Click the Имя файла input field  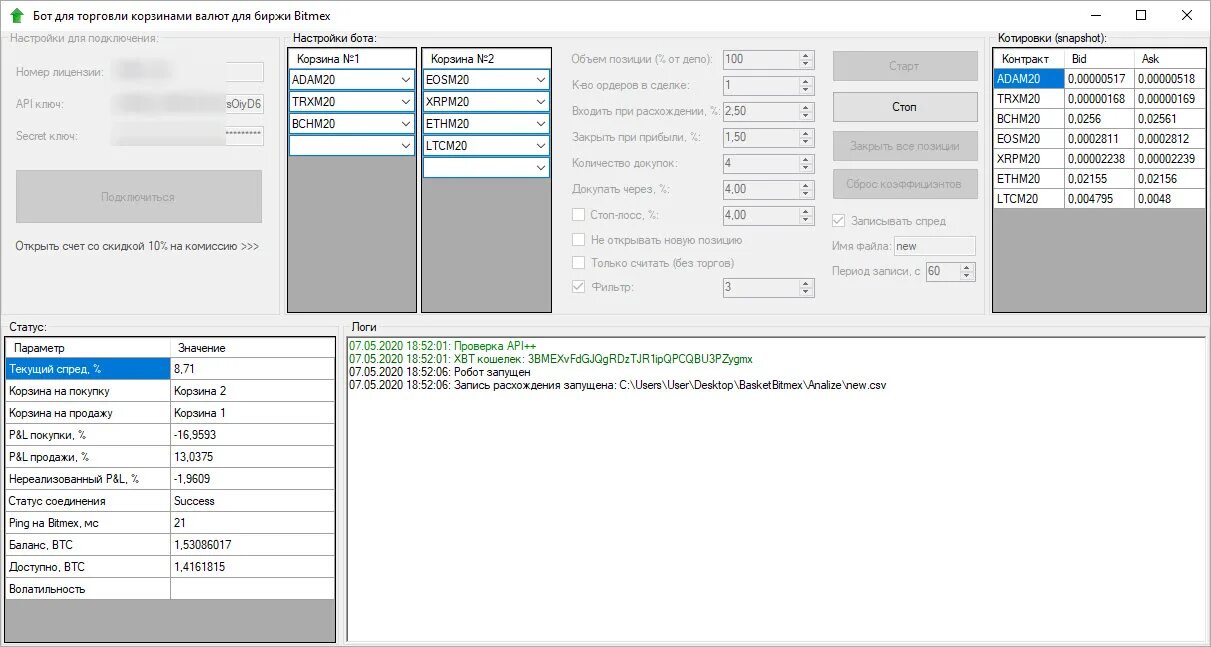tap(934, 246)
